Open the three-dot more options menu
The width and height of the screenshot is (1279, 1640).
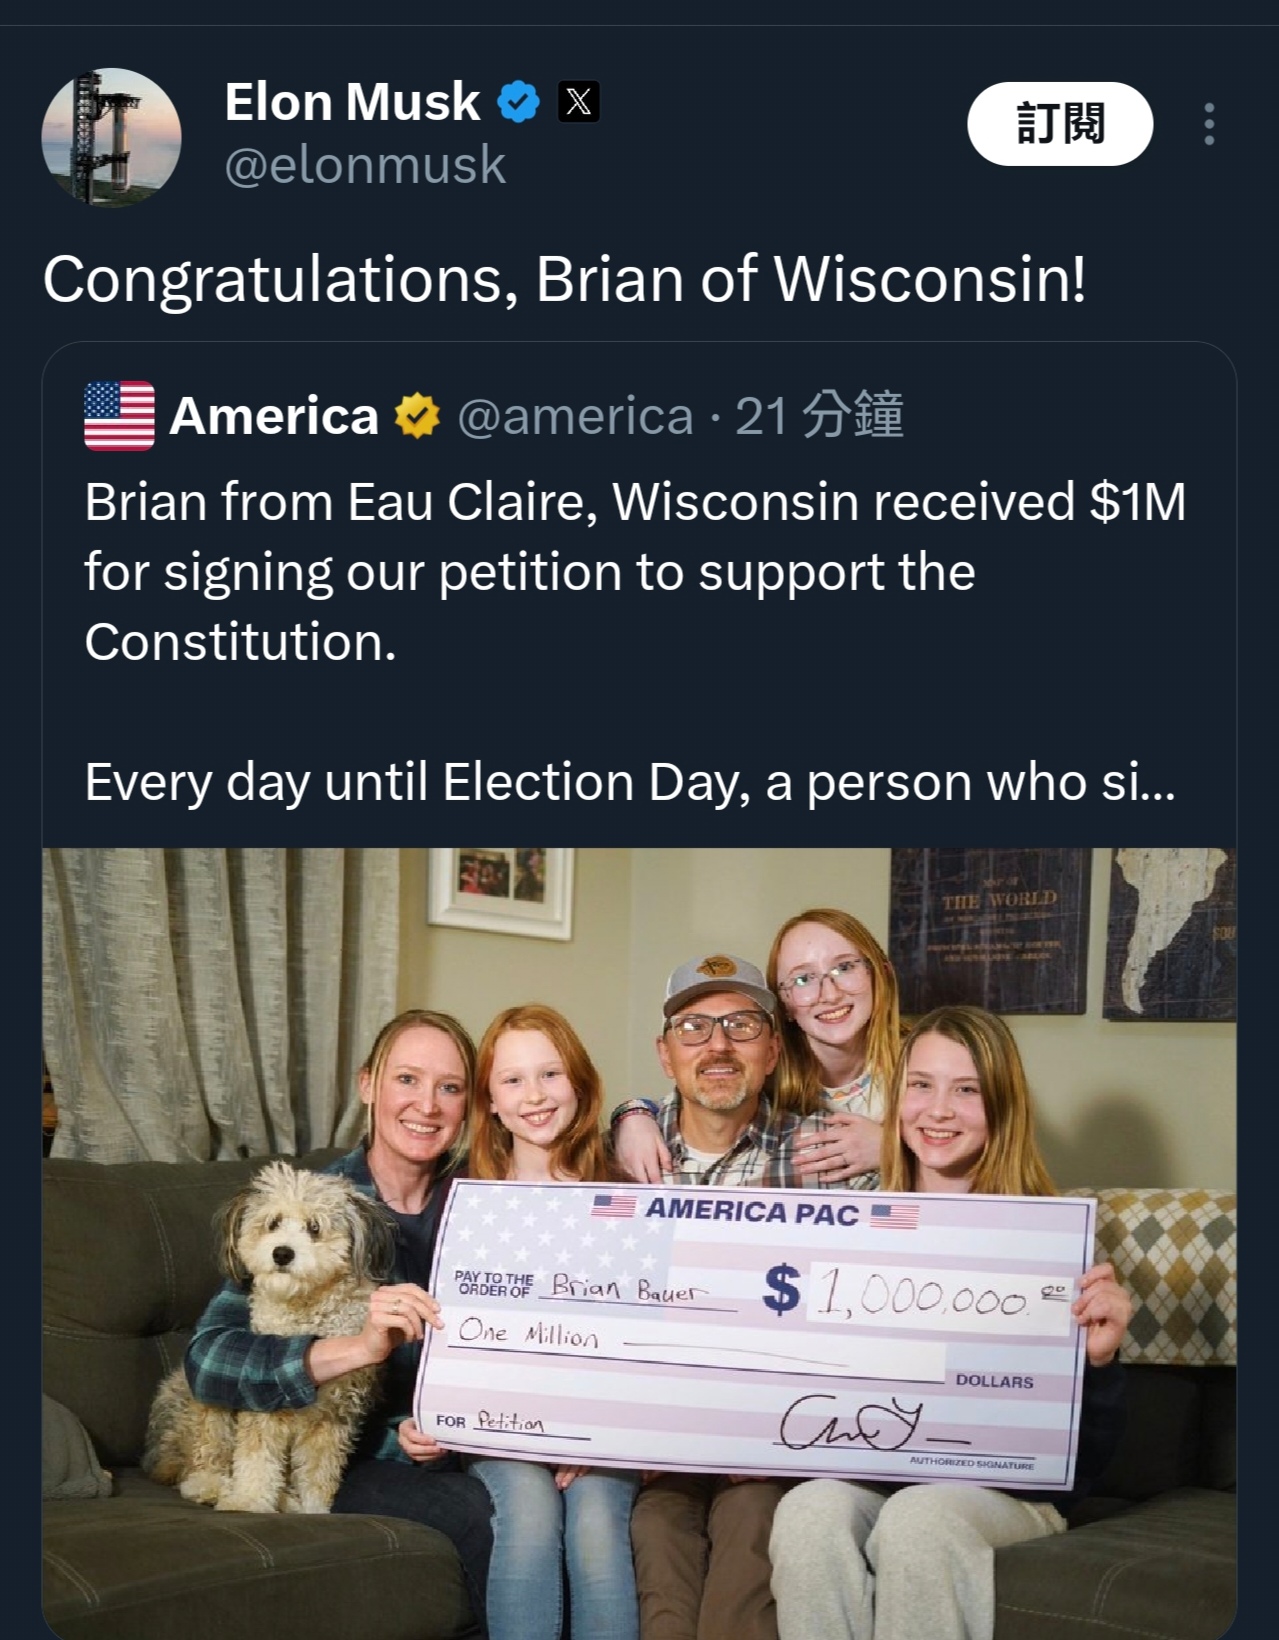tap(1209, 124)
